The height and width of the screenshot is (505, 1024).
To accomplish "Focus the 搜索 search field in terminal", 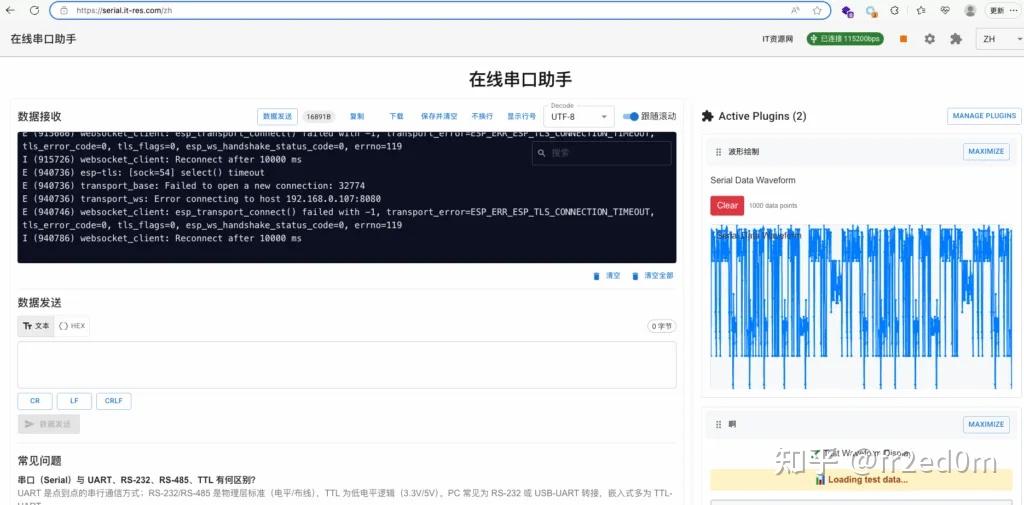I will [x=601, y=153].
